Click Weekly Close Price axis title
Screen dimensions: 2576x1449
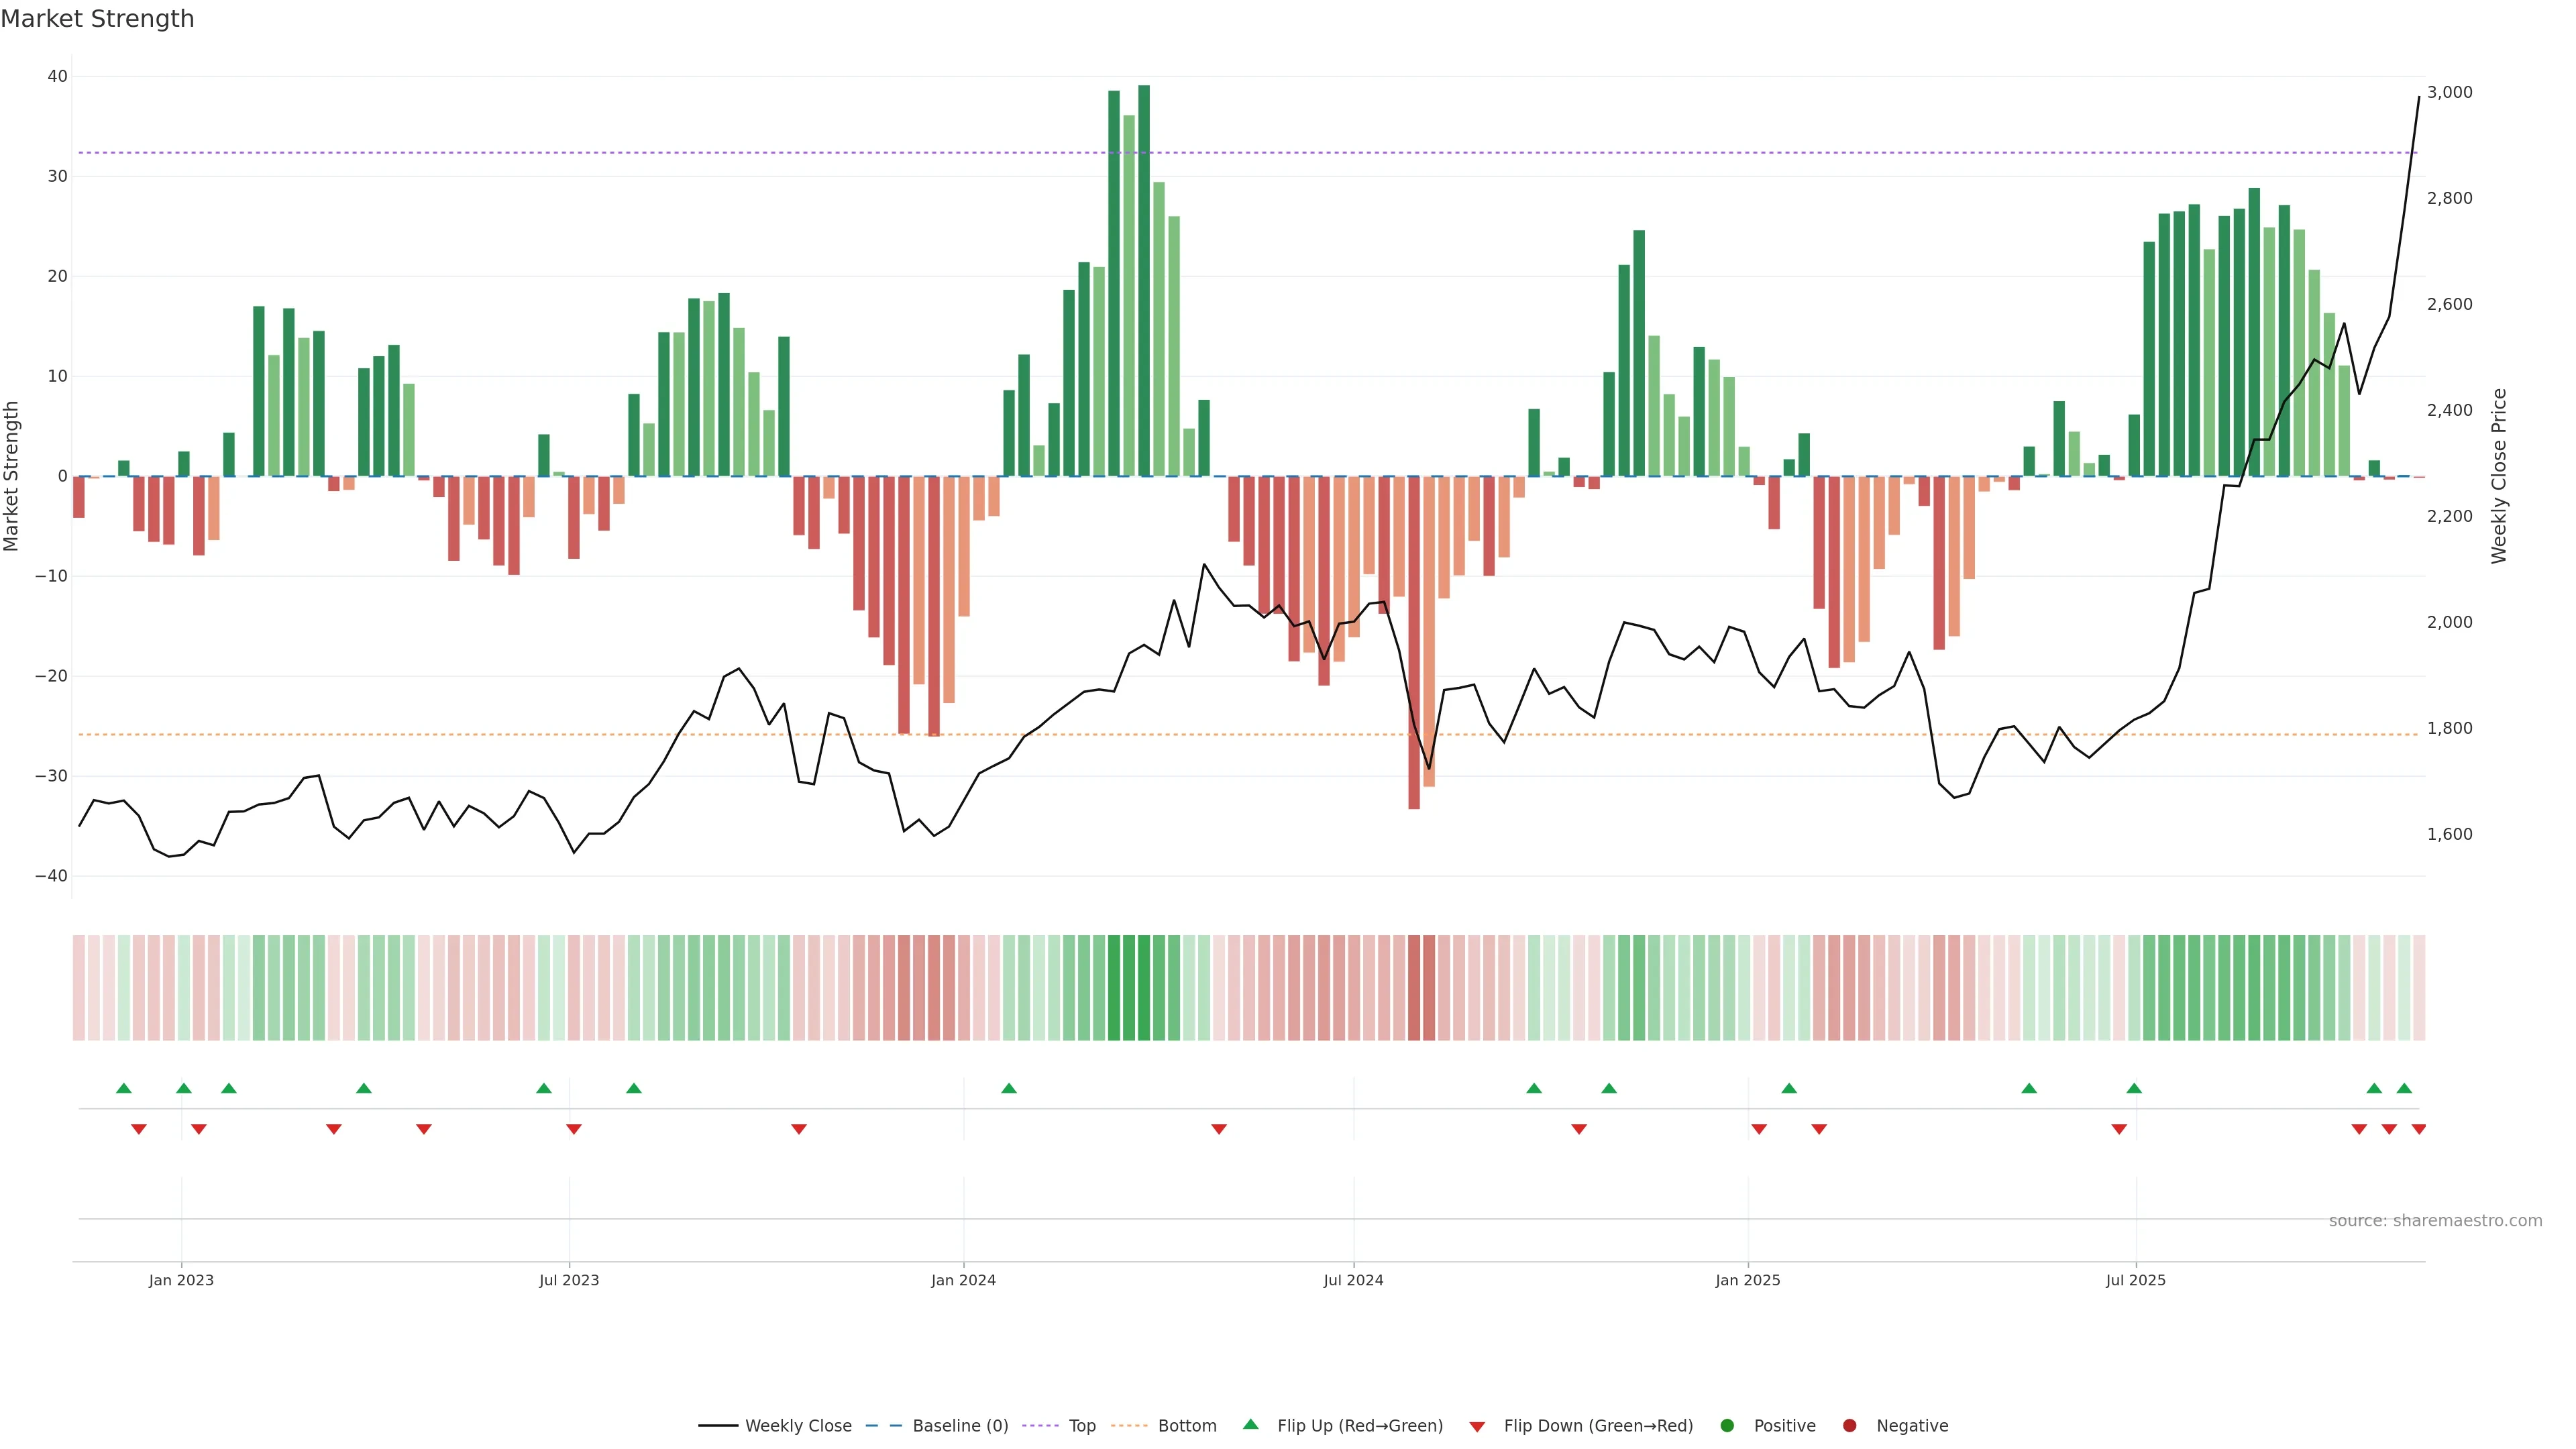point(2499,476)
